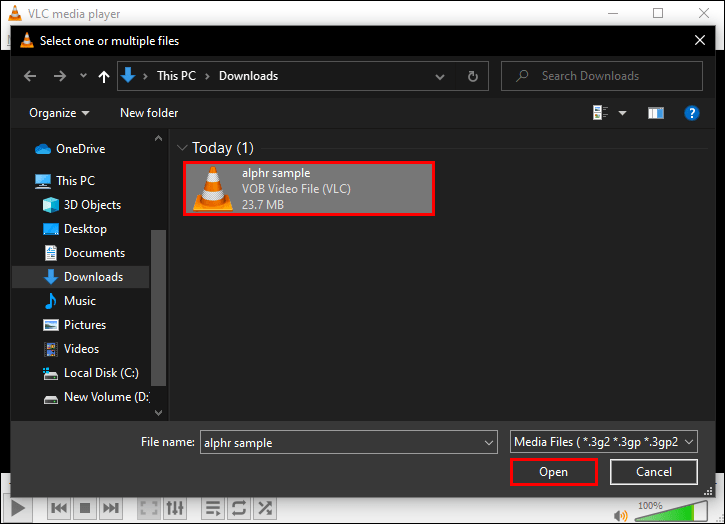Expand the address bar history dropdown
This screenshot has height=524, width=725.
[440, 77]
